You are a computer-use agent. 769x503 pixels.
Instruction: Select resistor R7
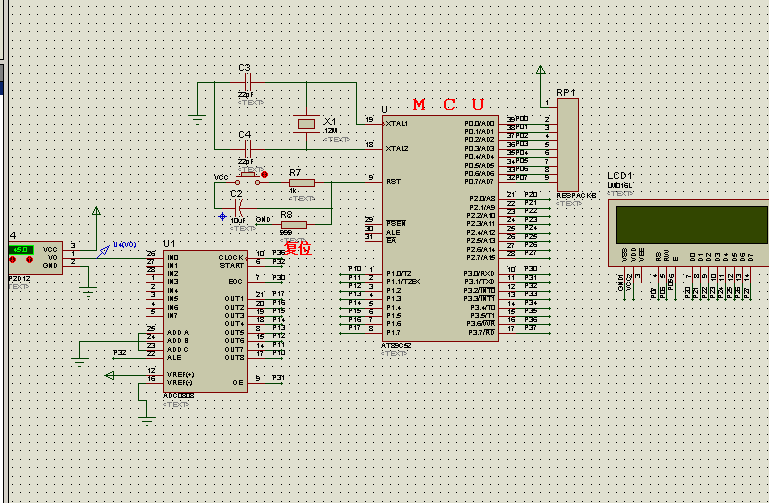pos(302,183)
